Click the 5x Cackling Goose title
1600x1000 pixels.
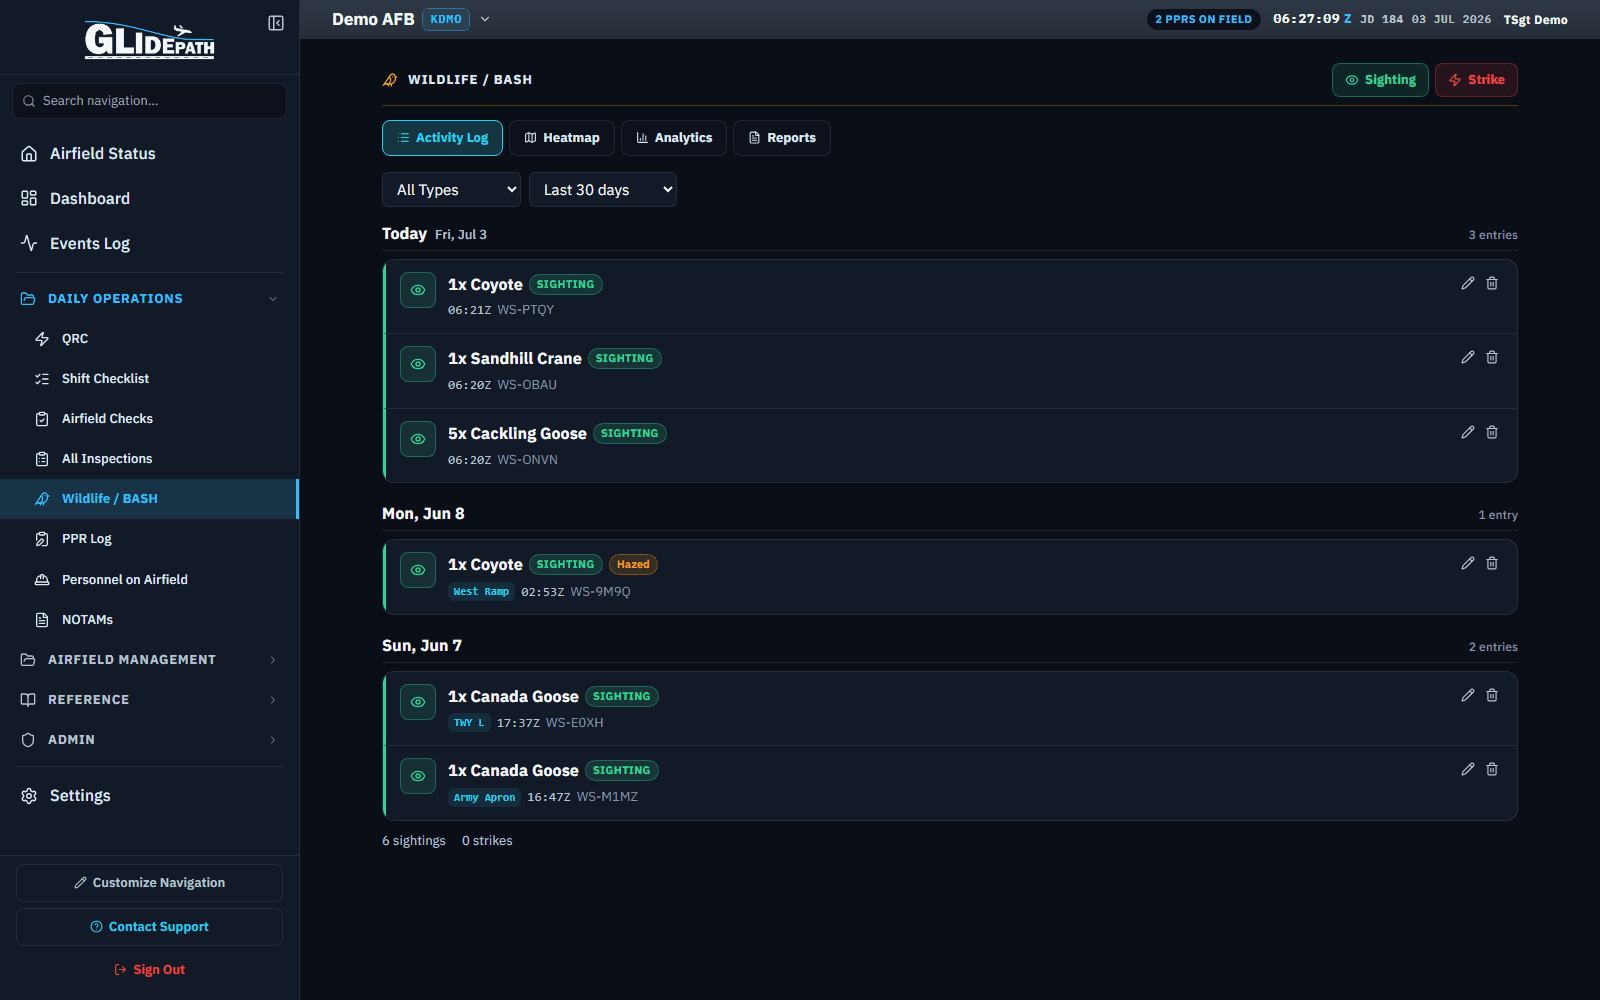[x=517, y=433]
